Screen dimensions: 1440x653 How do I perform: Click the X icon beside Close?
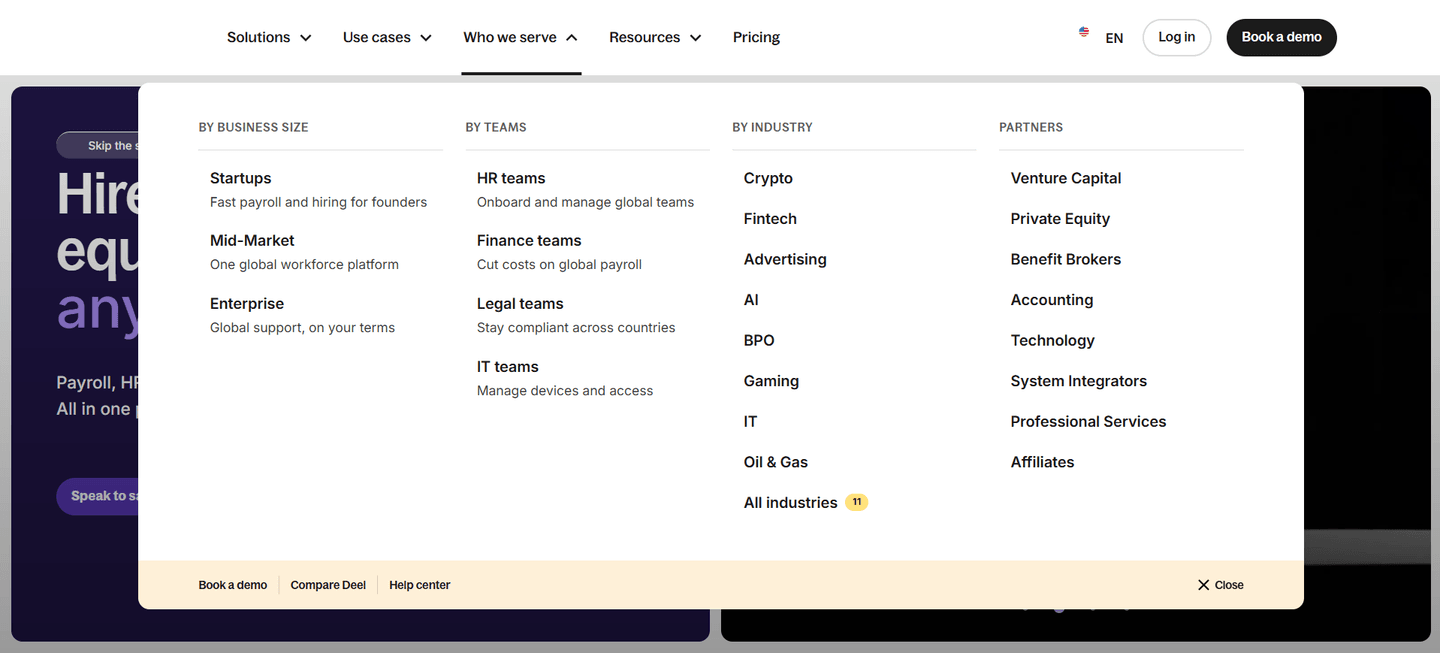[x=1203, y=585]
